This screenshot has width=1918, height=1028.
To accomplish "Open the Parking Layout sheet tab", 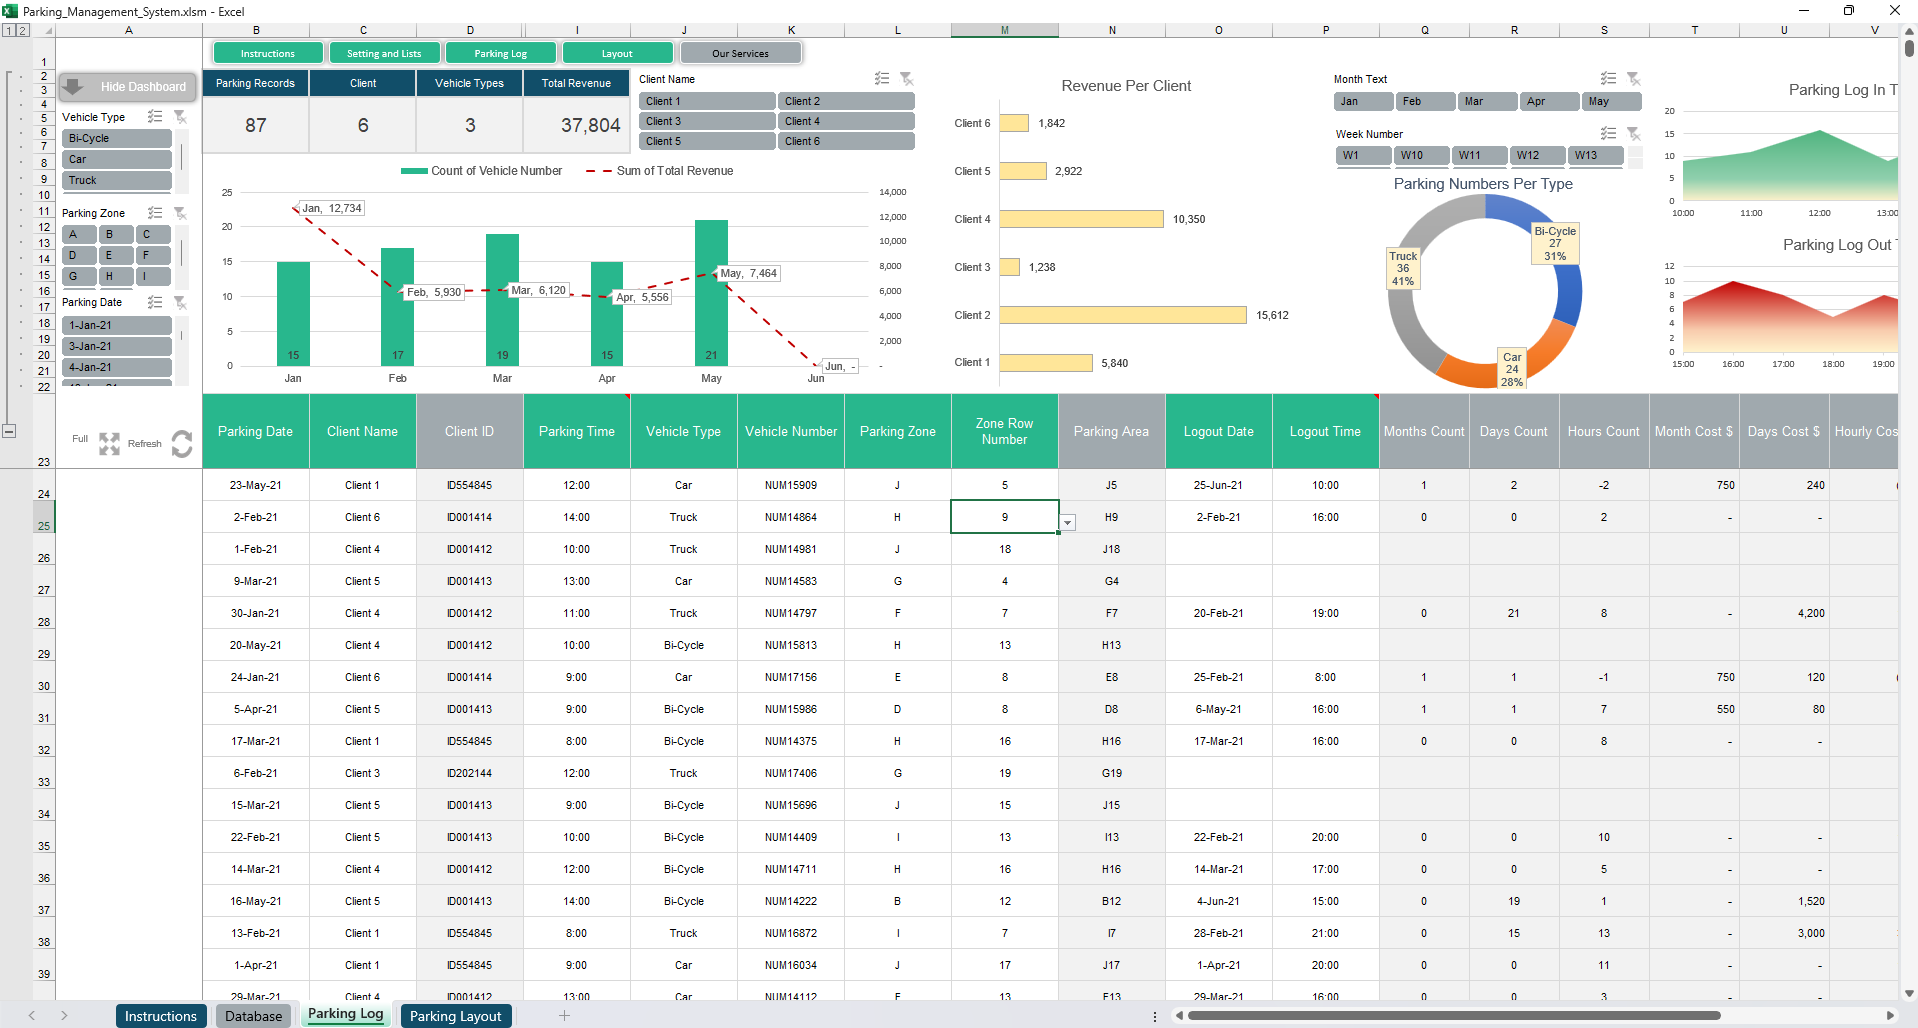I will click(x=455, y=1016).
